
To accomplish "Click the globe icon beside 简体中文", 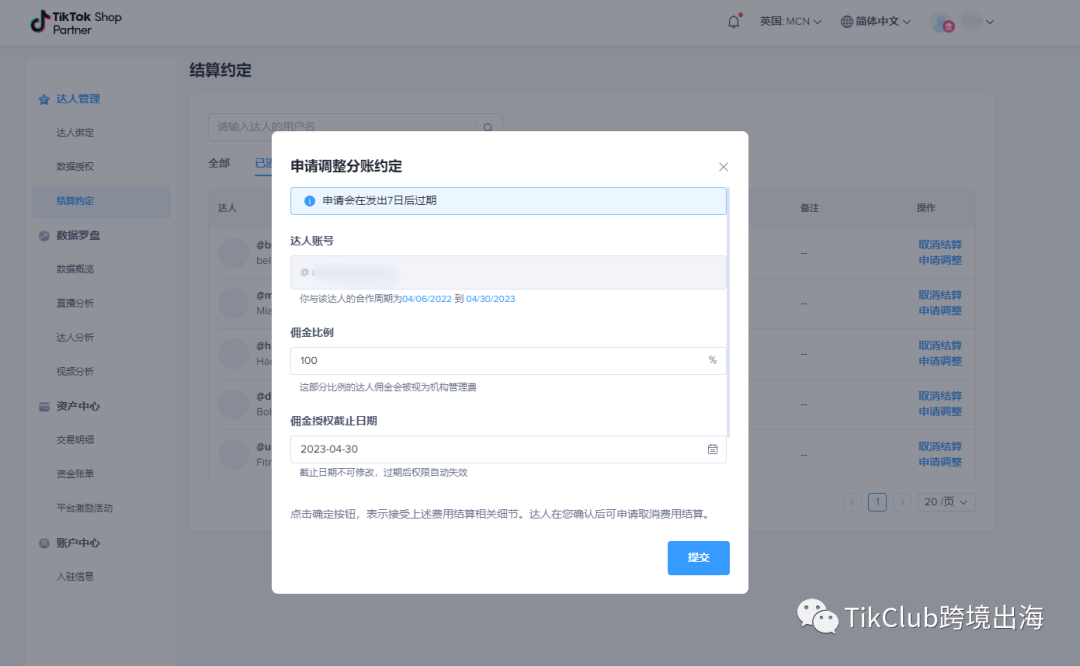I will [847, 22].
